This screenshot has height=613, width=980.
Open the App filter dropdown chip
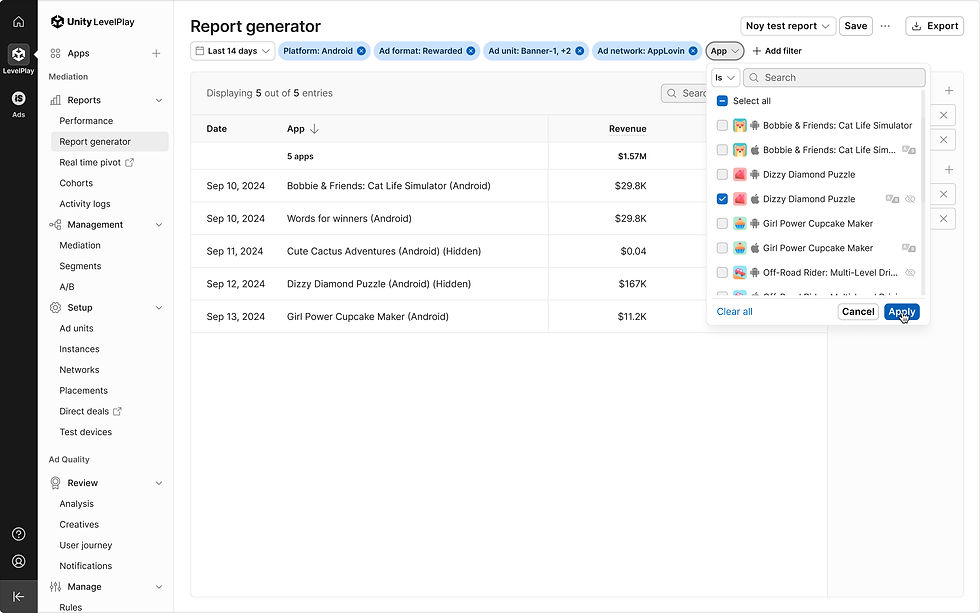click(724, 51)
